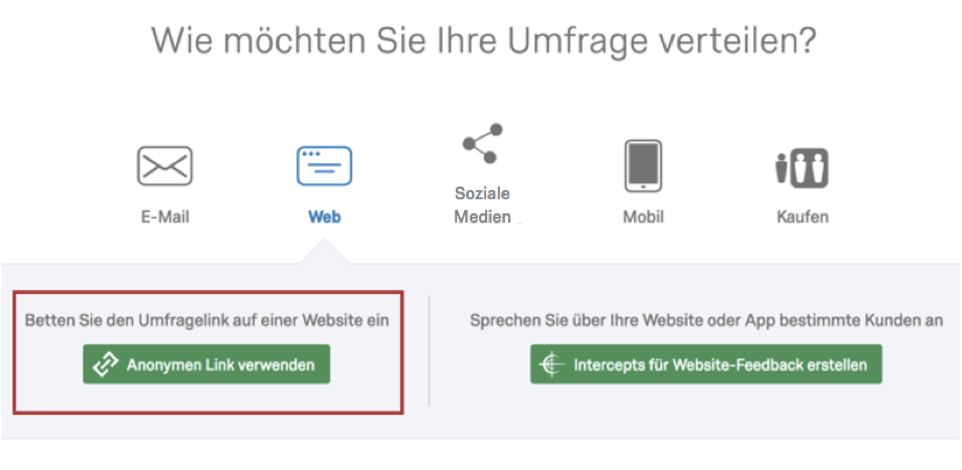Click the chain link icon in the Anonymen Link button

[x=105, y=364]
